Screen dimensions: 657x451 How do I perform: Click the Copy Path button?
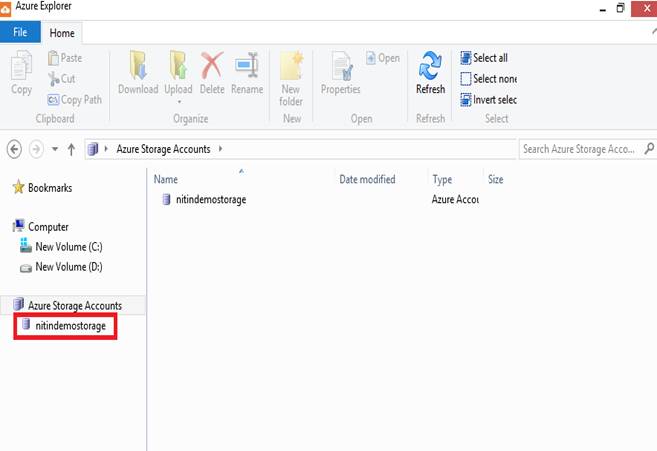tap(75, 100)
